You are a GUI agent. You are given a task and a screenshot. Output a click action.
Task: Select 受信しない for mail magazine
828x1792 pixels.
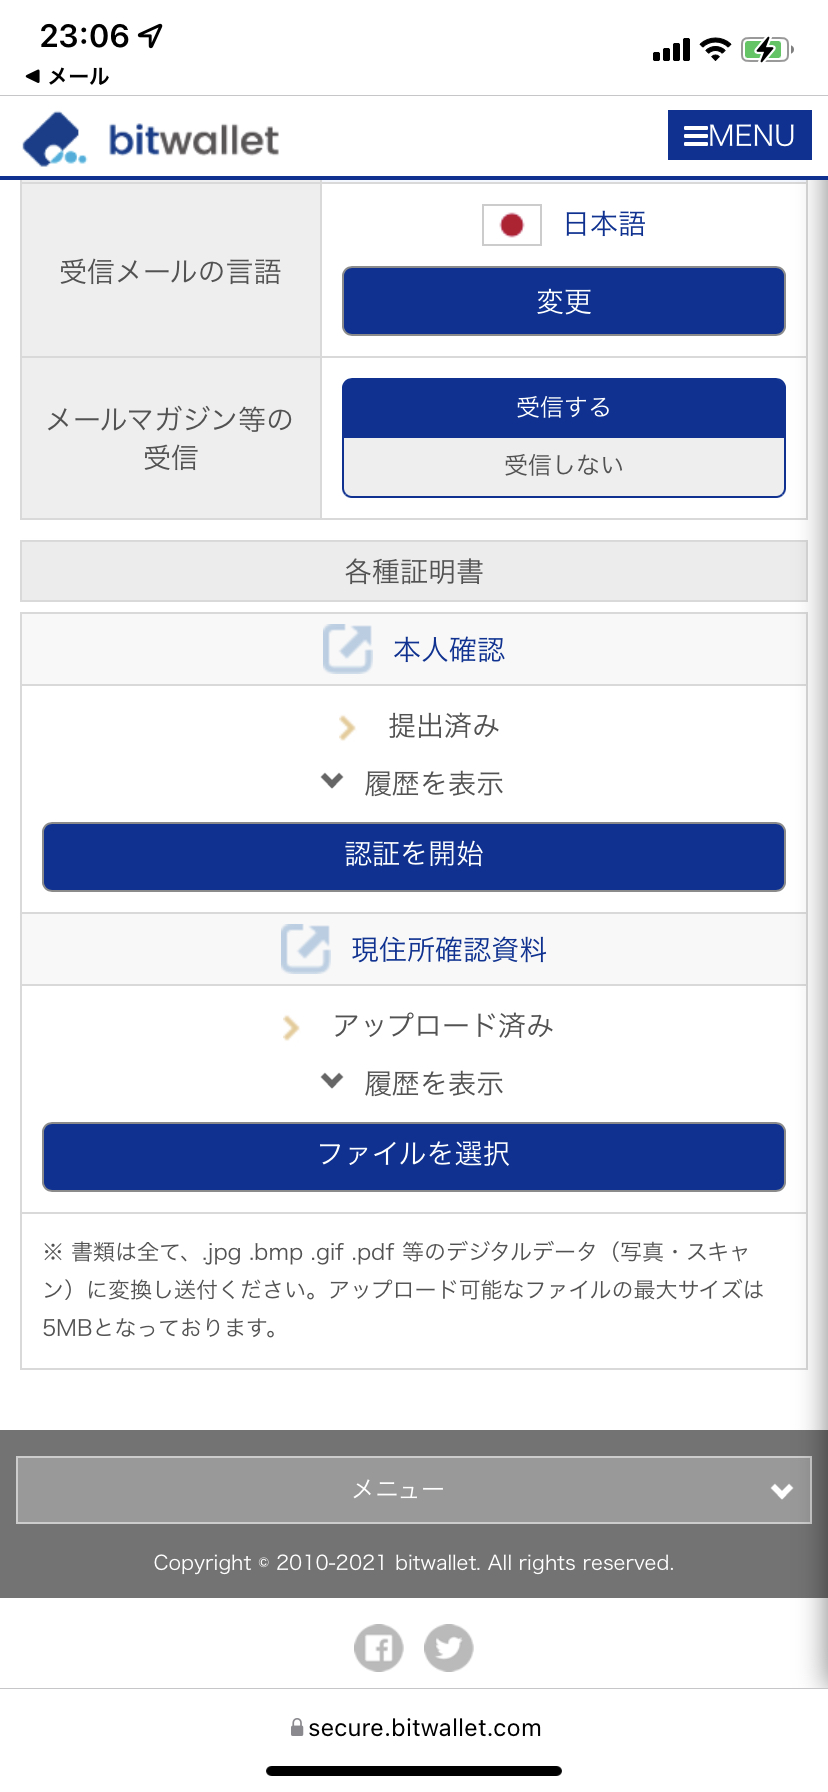pyautogui.click(x=564, y=466)
